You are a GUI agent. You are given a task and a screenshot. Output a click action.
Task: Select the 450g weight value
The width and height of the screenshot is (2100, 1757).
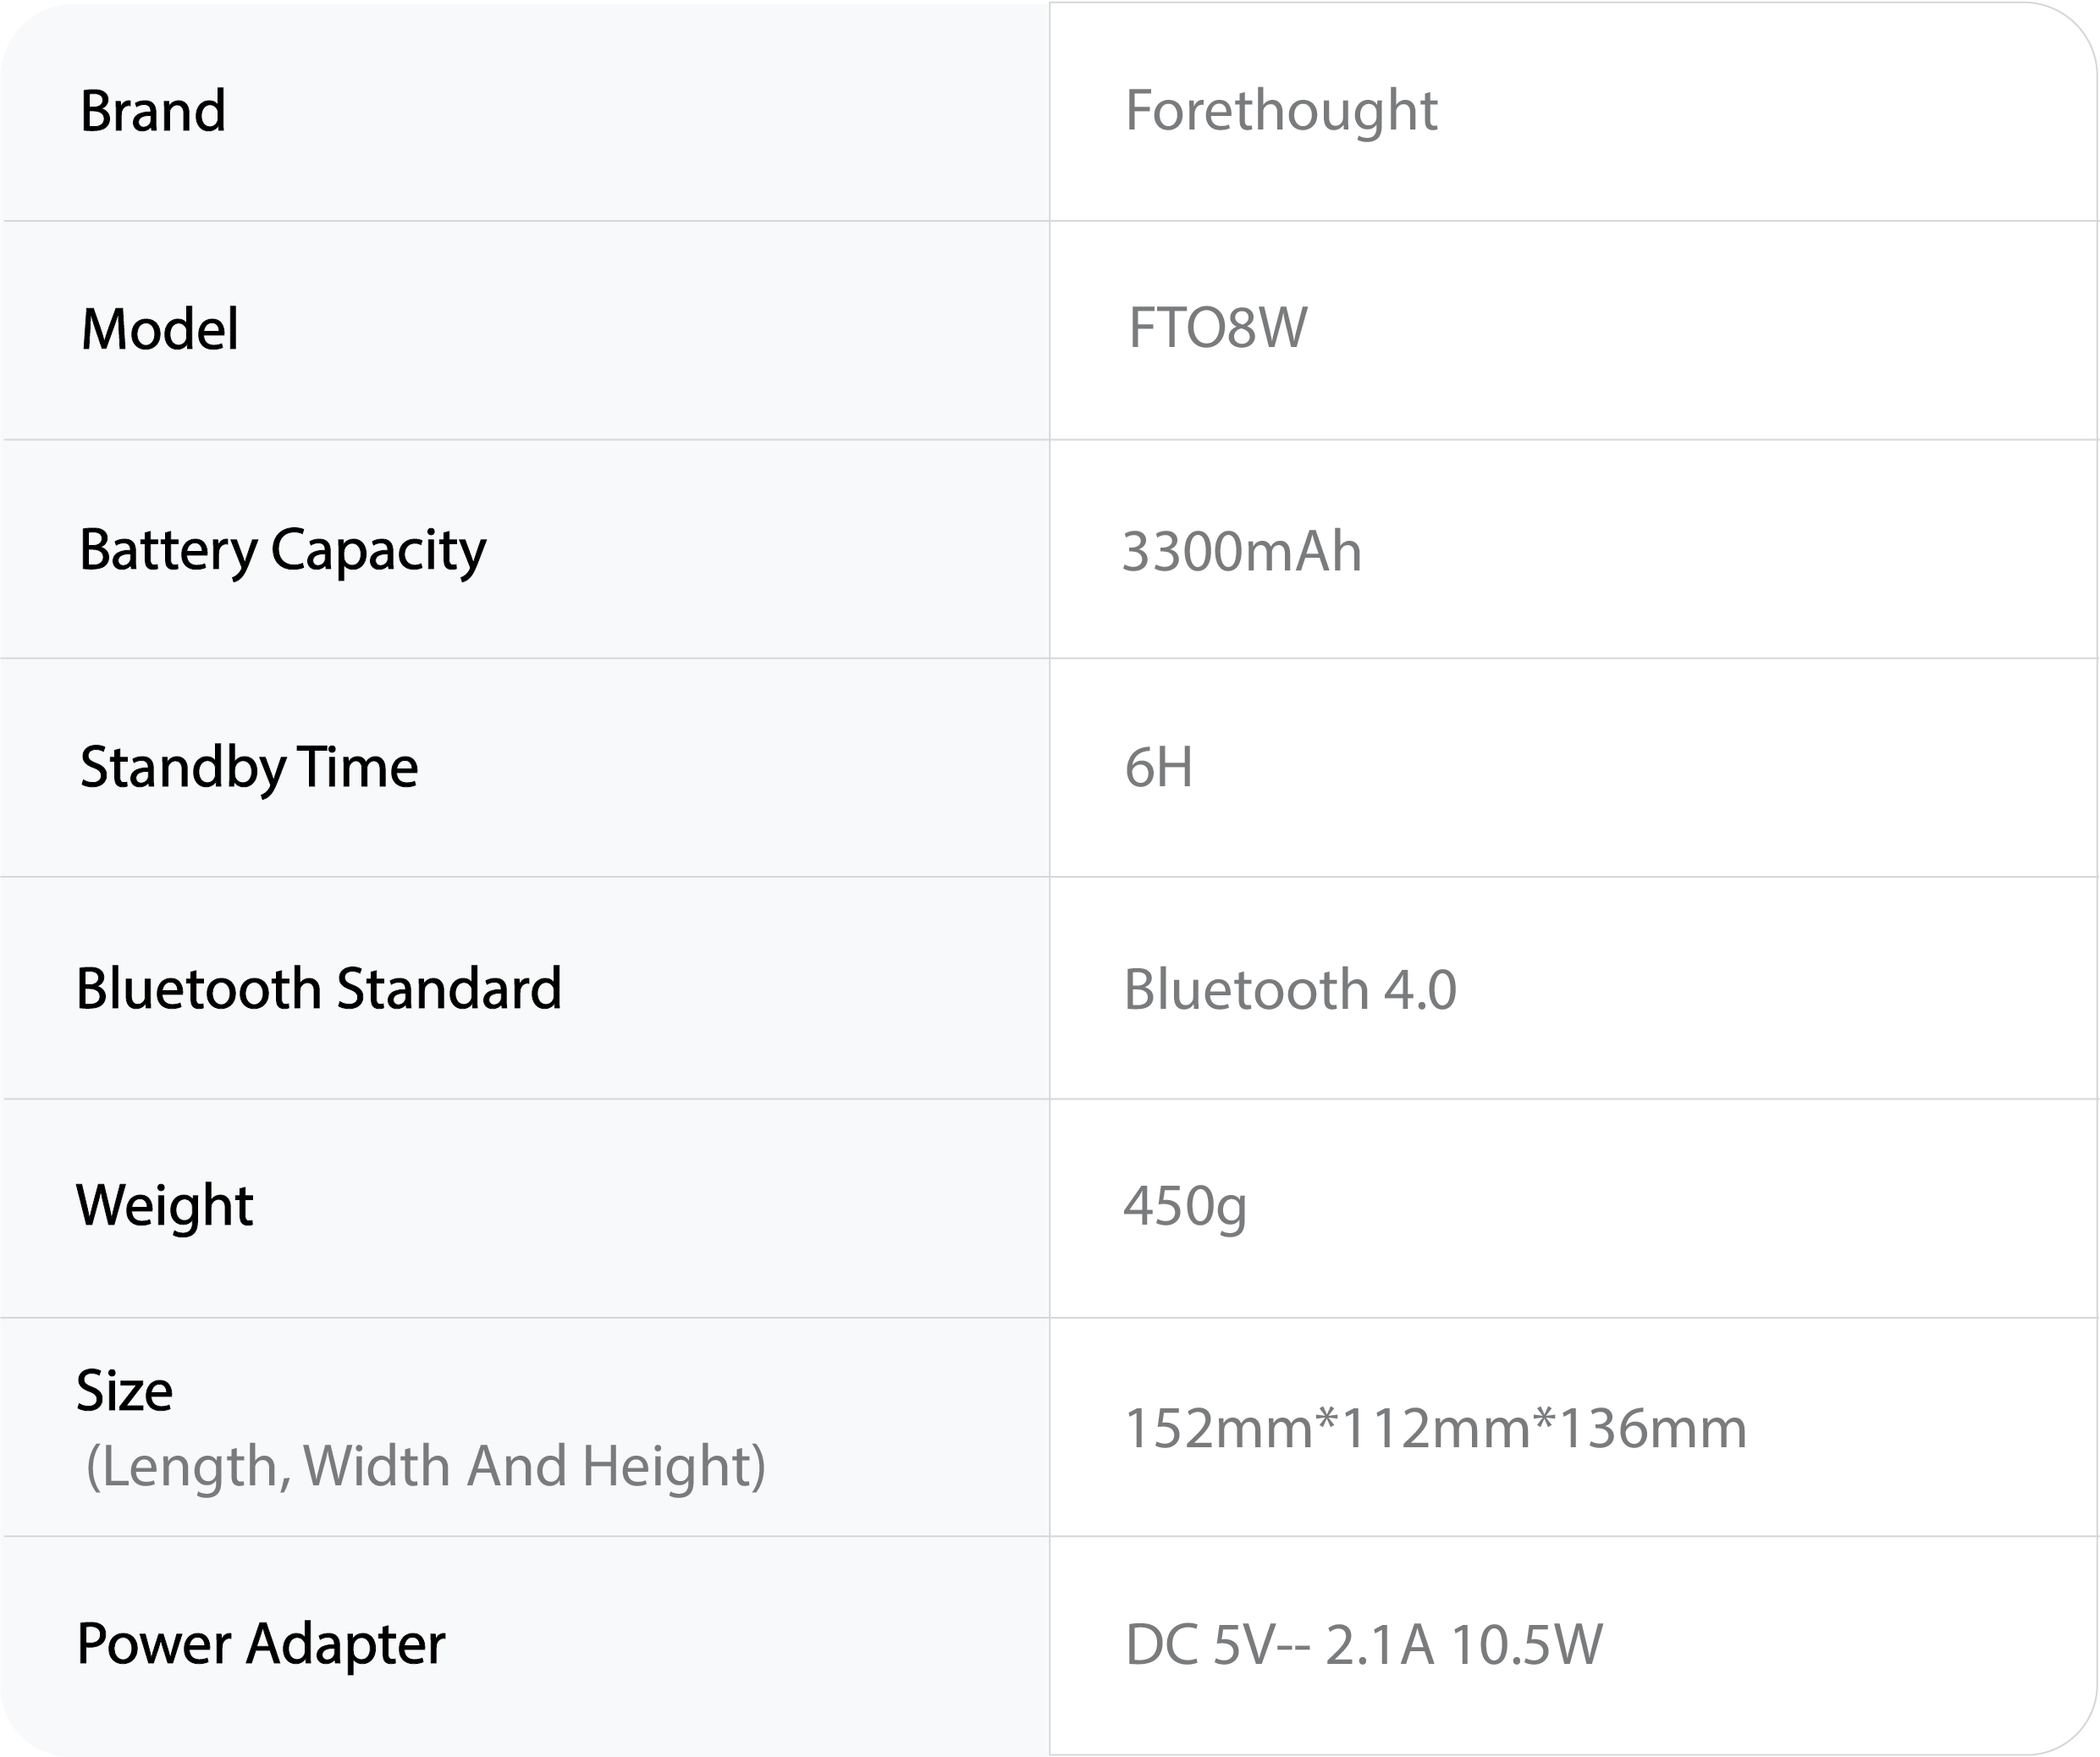pyautogui.click(x=1185, y=1206)
